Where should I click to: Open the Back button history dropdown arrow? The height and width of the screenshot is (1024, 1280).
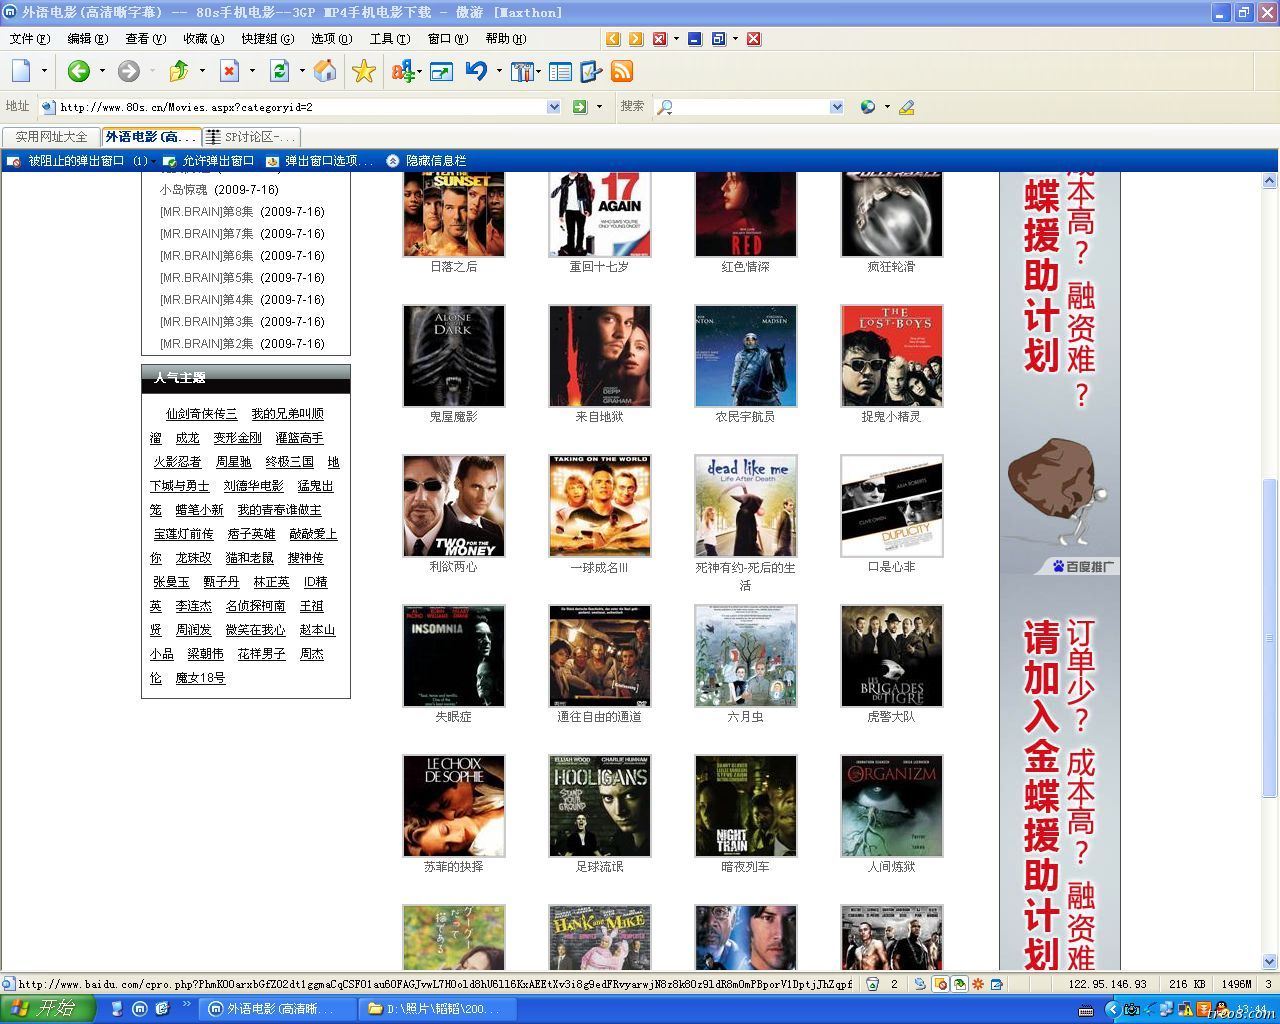pyautogui.click(x=102, y=71)
